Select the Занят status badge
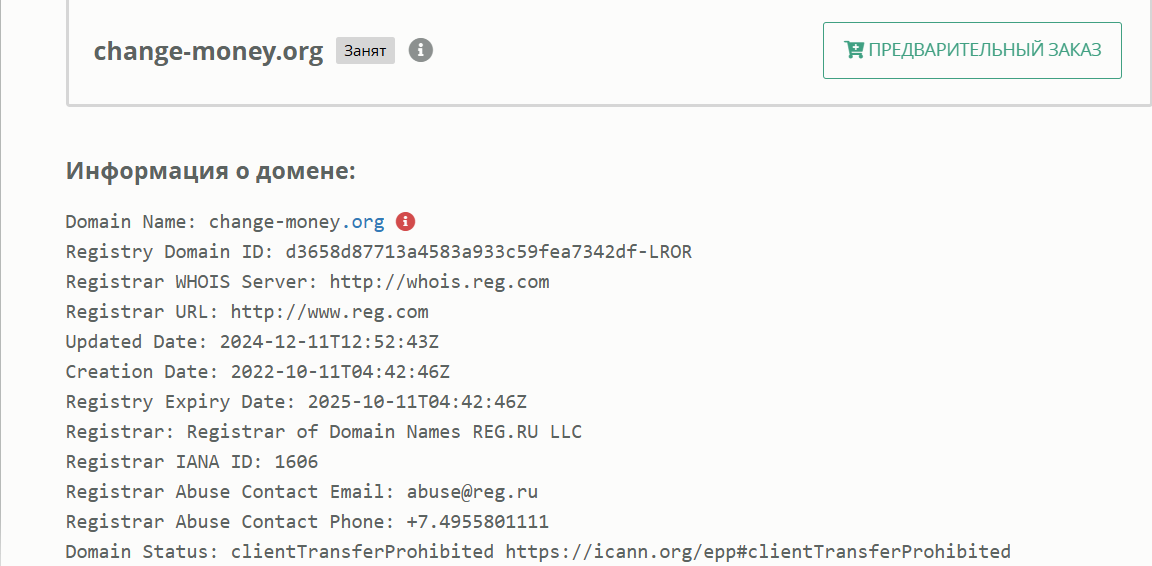This screenshot has height=566, width=1152. pyautogui.click(x=365, y=51)
